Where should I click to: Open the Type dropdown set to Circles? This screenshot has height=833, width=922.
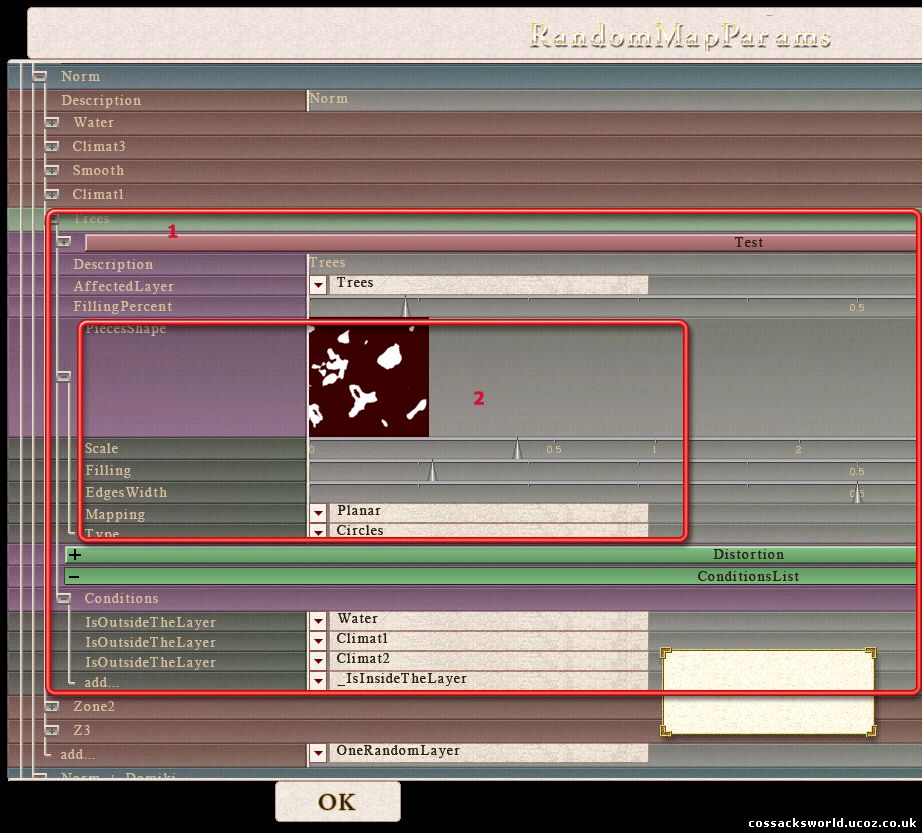[318, 531]
